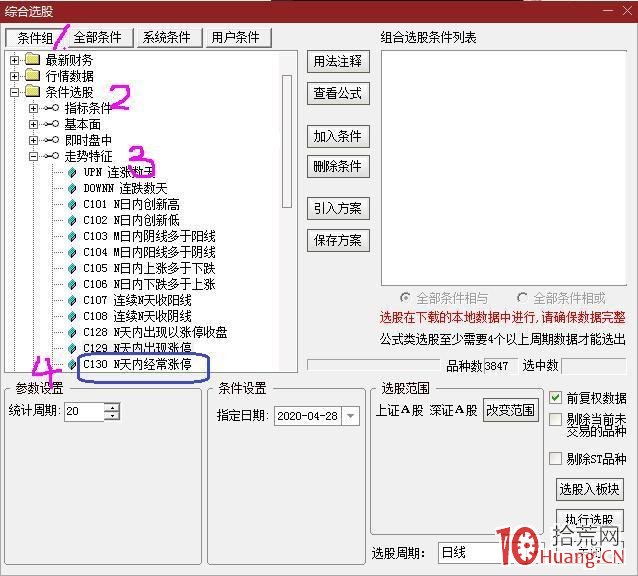Click the 走势特征 node icon
The image size is (638, 576).
click(51, 156)
